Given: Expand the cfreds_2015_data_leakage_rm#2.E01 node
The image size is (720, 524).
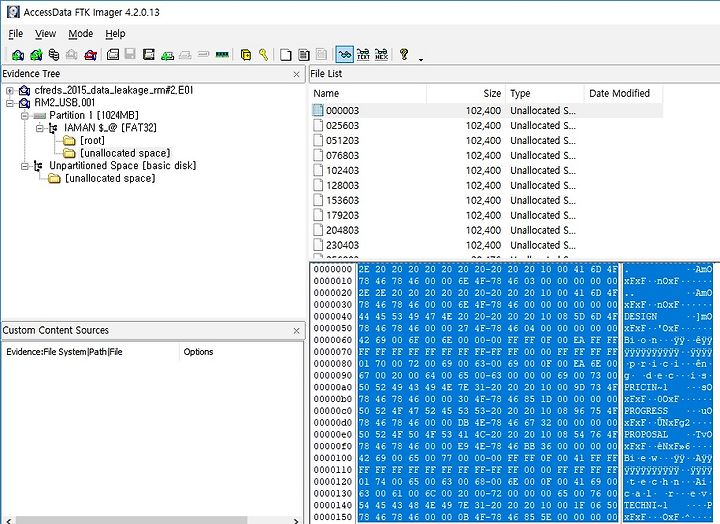Looking at the screenshot, I should pyautogui.click(x=10, y=90).
